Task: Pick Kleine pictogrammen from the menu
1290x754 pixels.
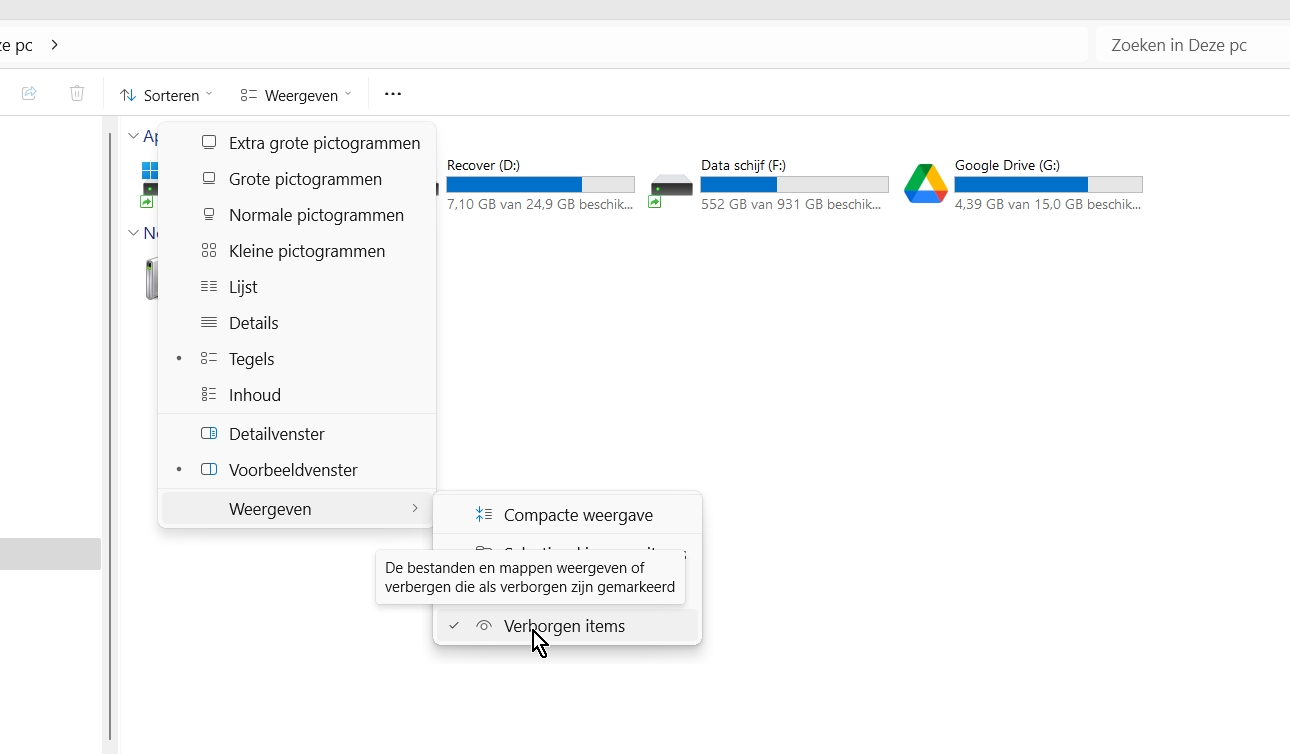Action: (x=306, y=251)
